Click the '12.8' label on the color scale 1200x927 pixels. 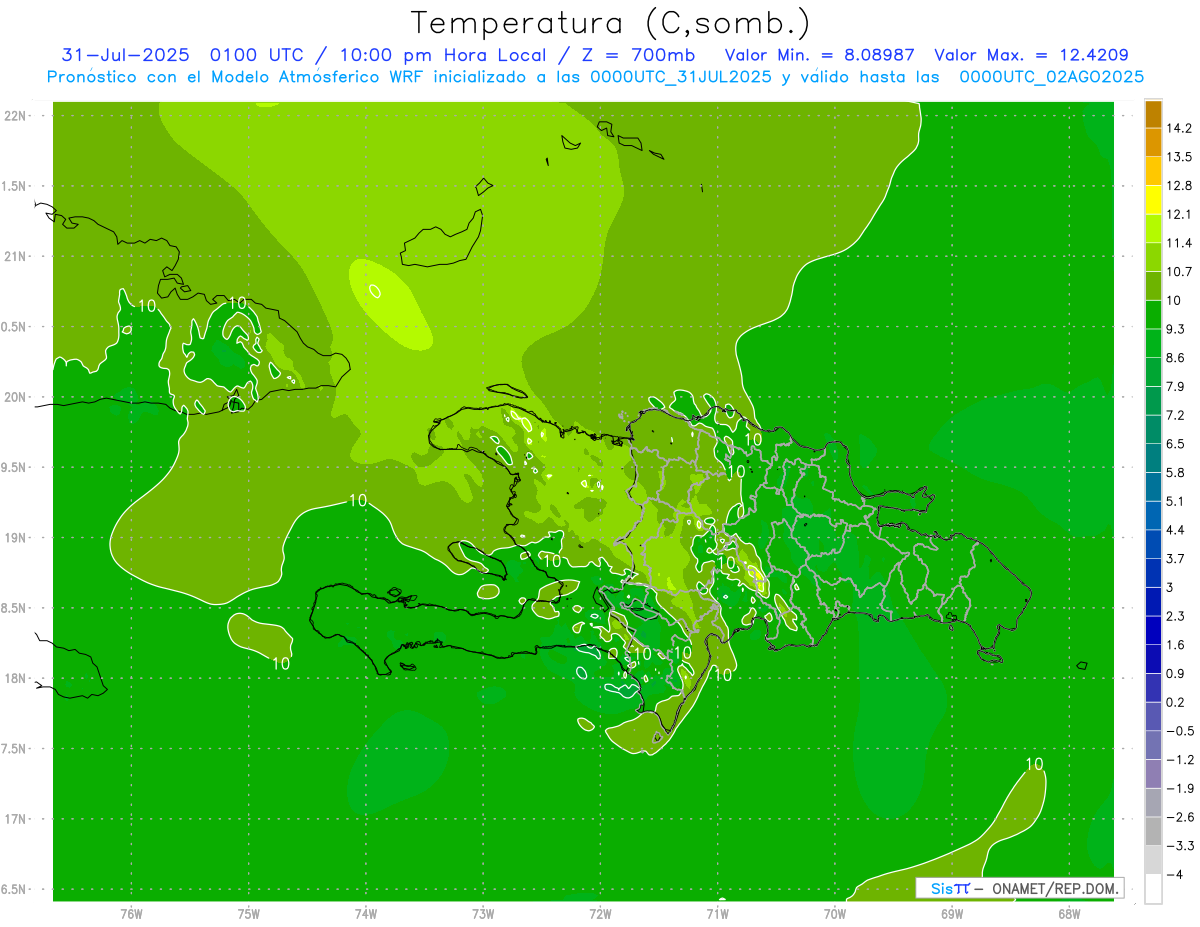click(x=1178, y=185)
